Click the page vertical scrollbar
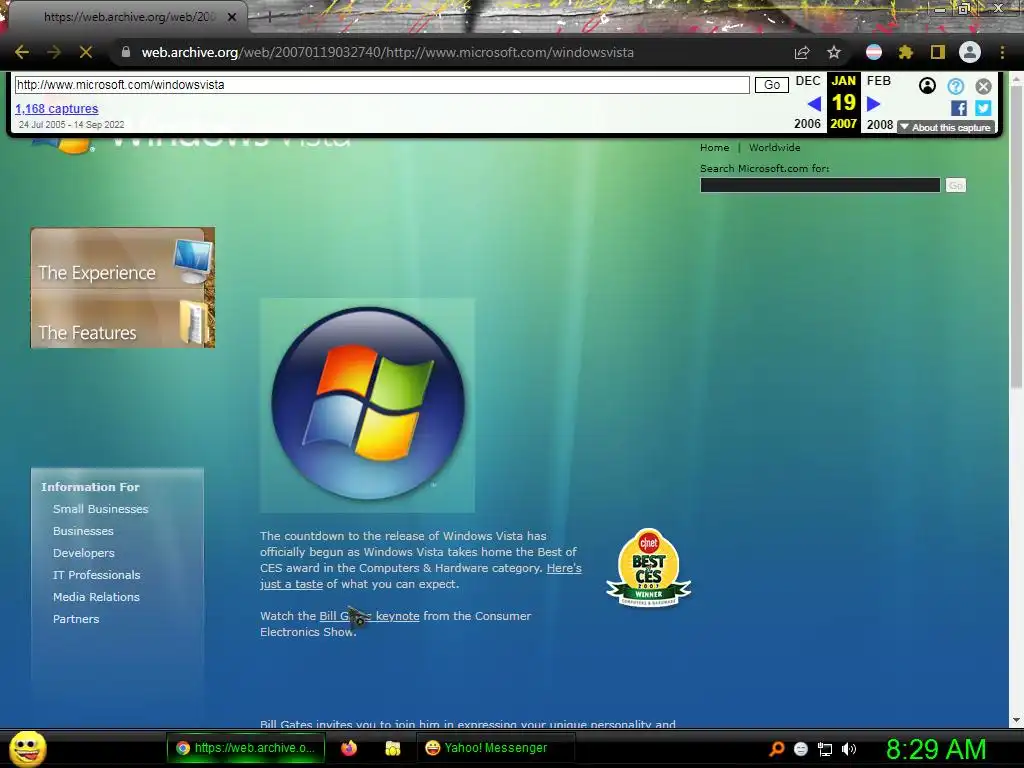Image resolution: width=1024 pixels, height=768 pixels. 1016,235
